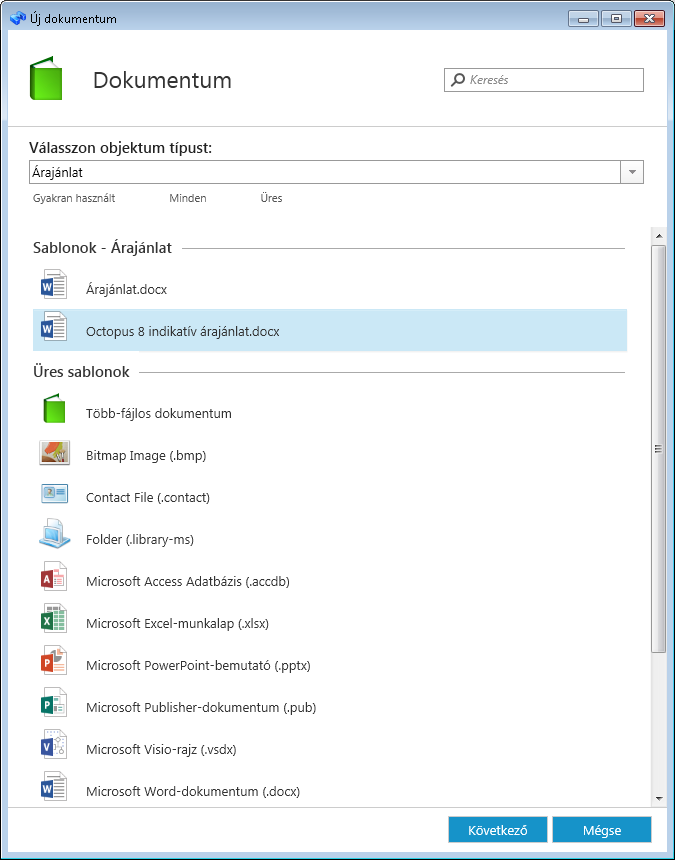Choose the green Több-fájlos dokumentum book icon
This screenshot has height=860, width=675.
[54, 409]
